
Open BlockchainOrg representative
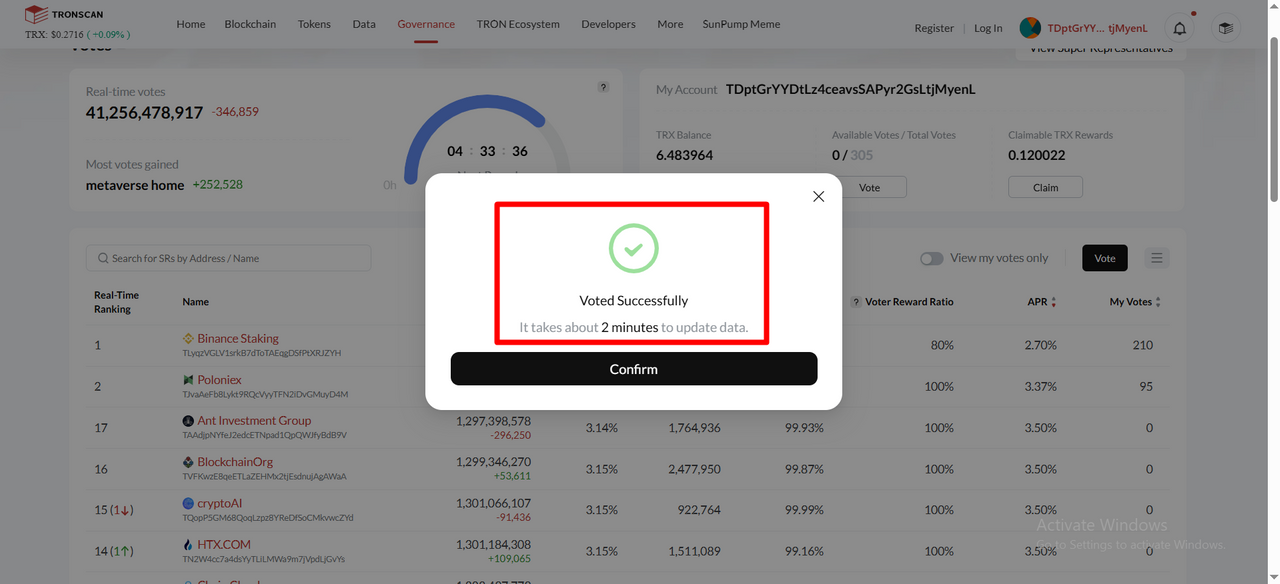235,462
